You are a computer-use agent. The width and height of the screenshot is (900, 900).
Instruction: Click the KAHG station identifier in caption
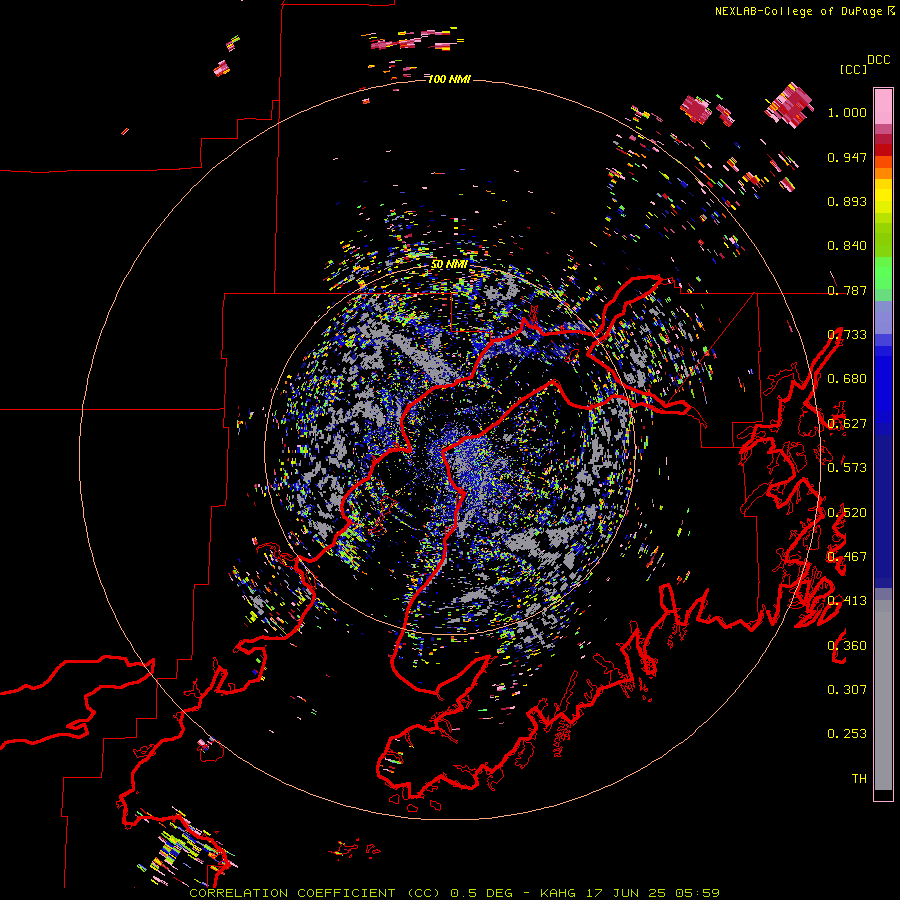tap(557, 893)
